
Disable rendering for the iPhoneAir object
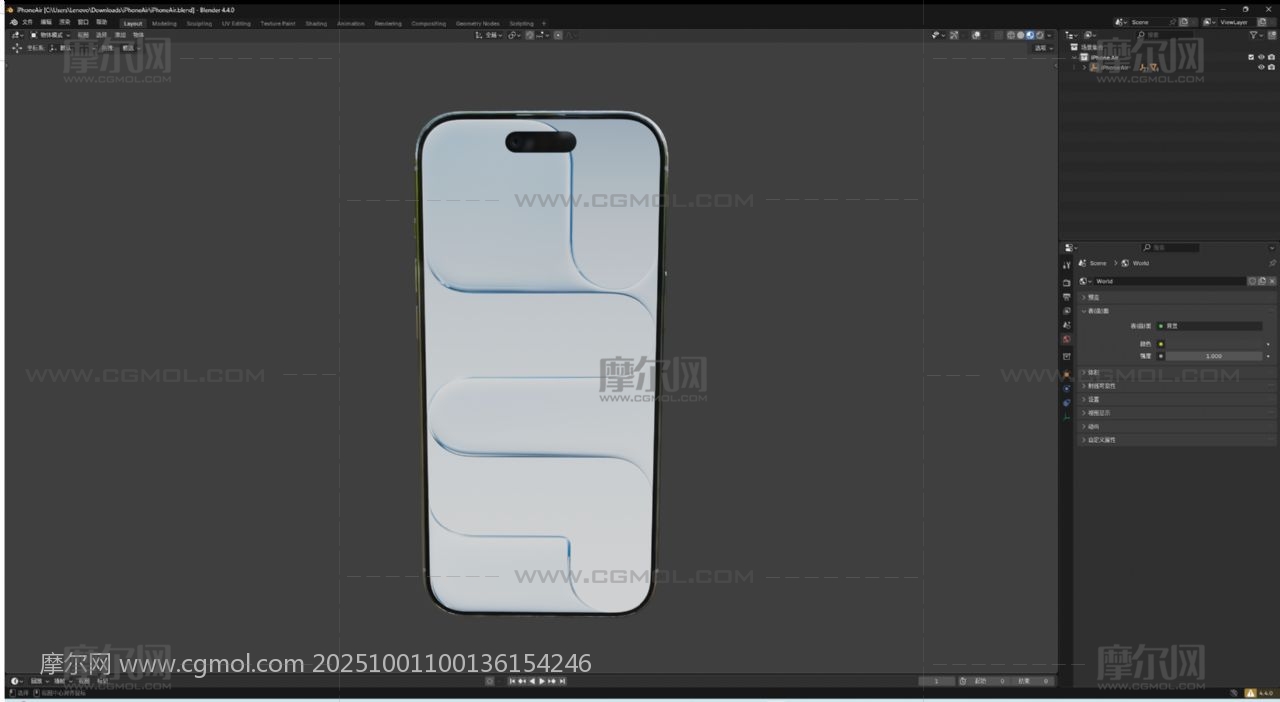click(x=1271, y=68)
